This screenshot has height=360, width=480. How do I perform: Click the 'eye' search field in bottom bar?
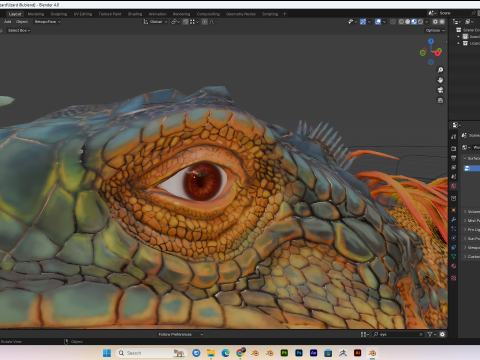point(398,334)
